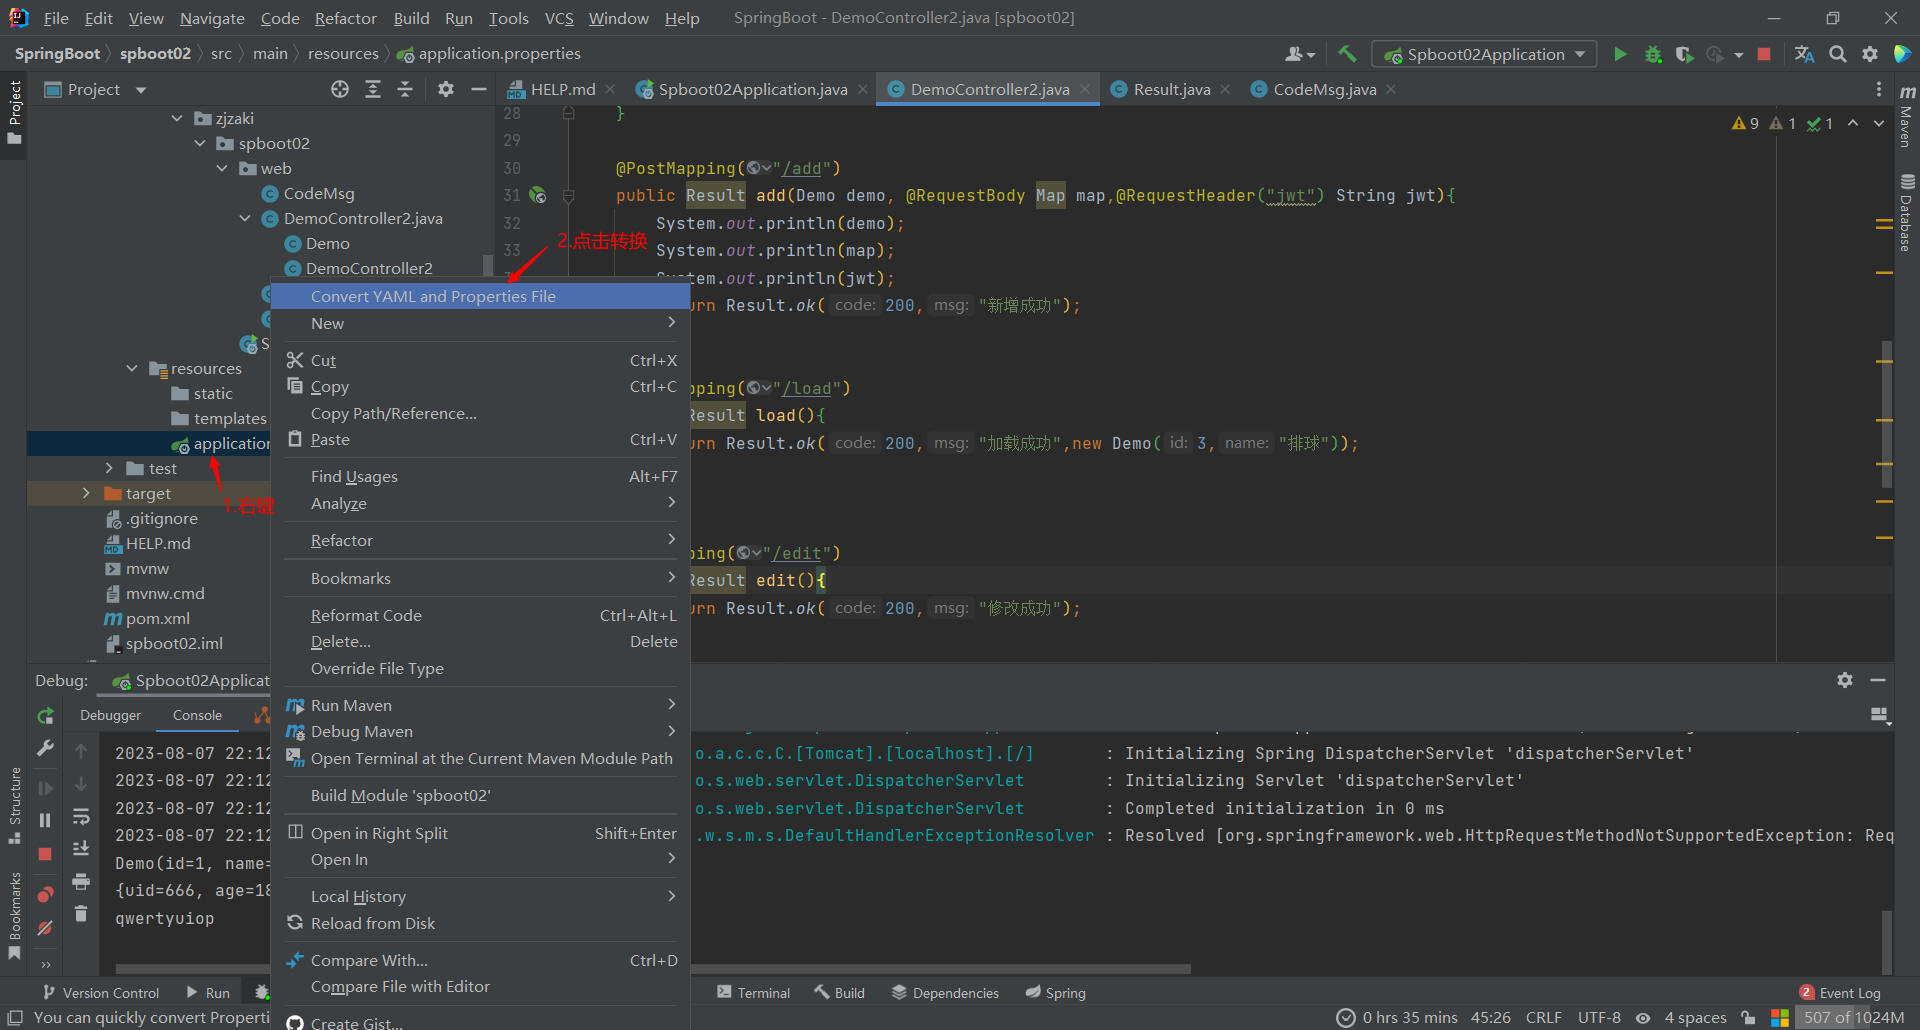Click the Build hammer icon
The image size is (1920, 1030).
click(1347, 54)
